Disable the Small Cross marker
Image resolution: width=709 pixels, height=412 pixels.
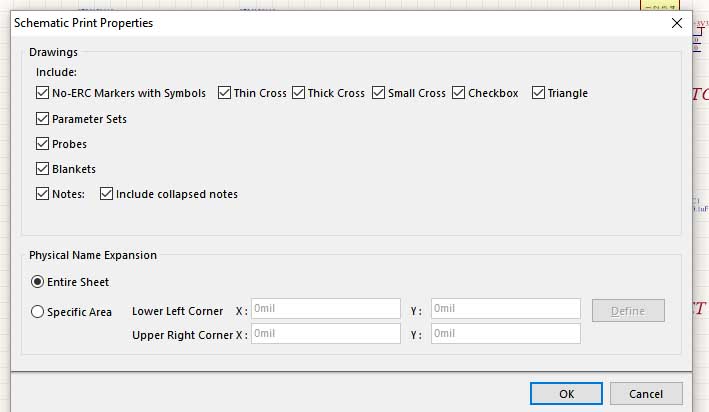[379, 93]
